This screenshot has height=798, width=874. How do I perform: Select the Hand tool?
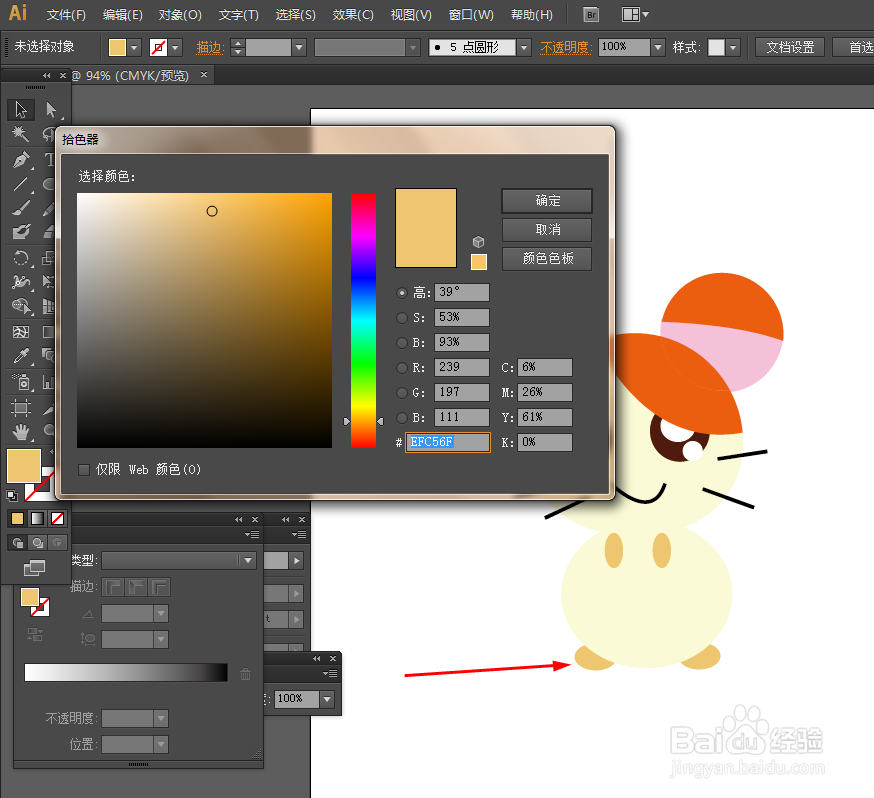click(x=21, y=432)
